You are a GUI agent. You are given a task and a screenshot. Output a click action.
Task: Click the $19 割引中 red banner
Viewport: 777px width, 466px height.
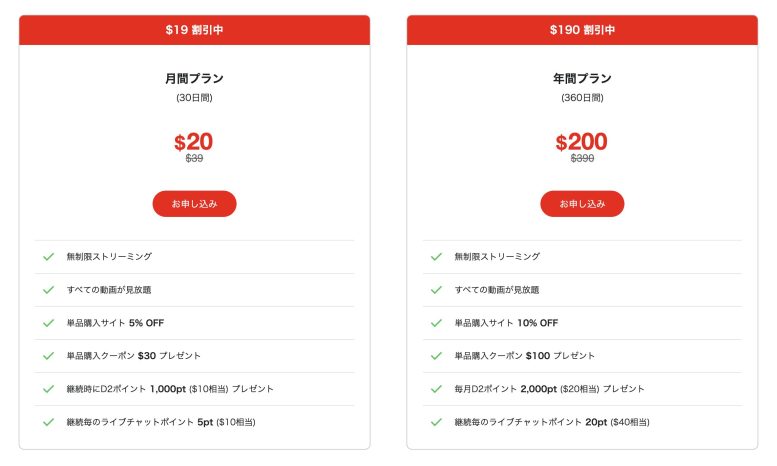click(x=194, y=30)
